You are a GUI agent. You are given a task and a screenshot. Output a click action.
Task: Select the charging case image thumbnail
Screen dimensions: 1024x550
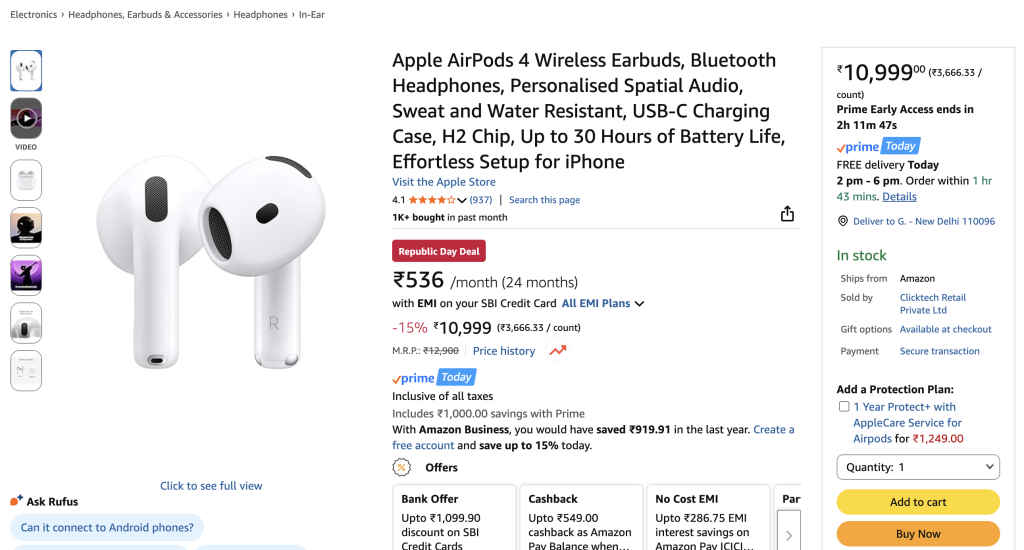26,180
